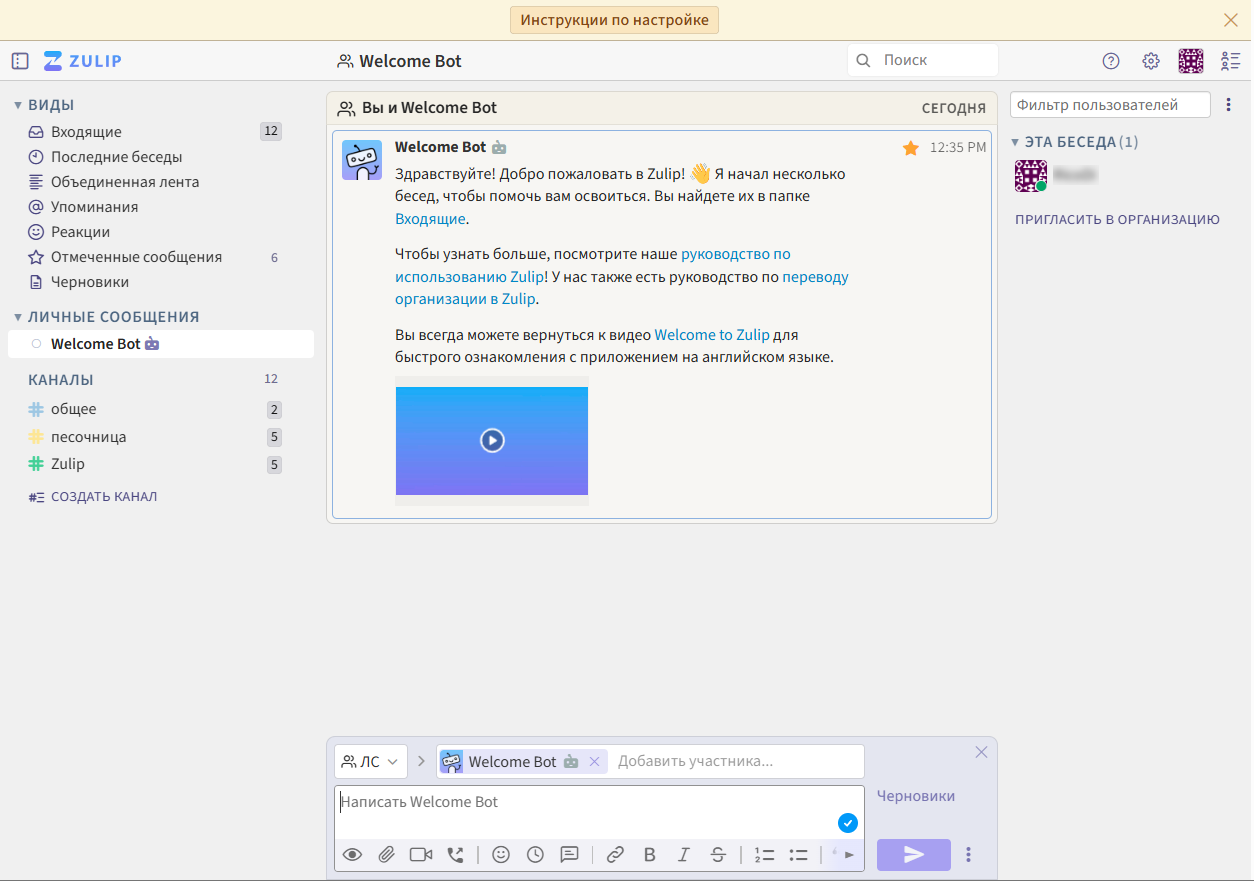
Task: Open the settings gear menu
Action: pyautogui.click(x=1151, y=61)
